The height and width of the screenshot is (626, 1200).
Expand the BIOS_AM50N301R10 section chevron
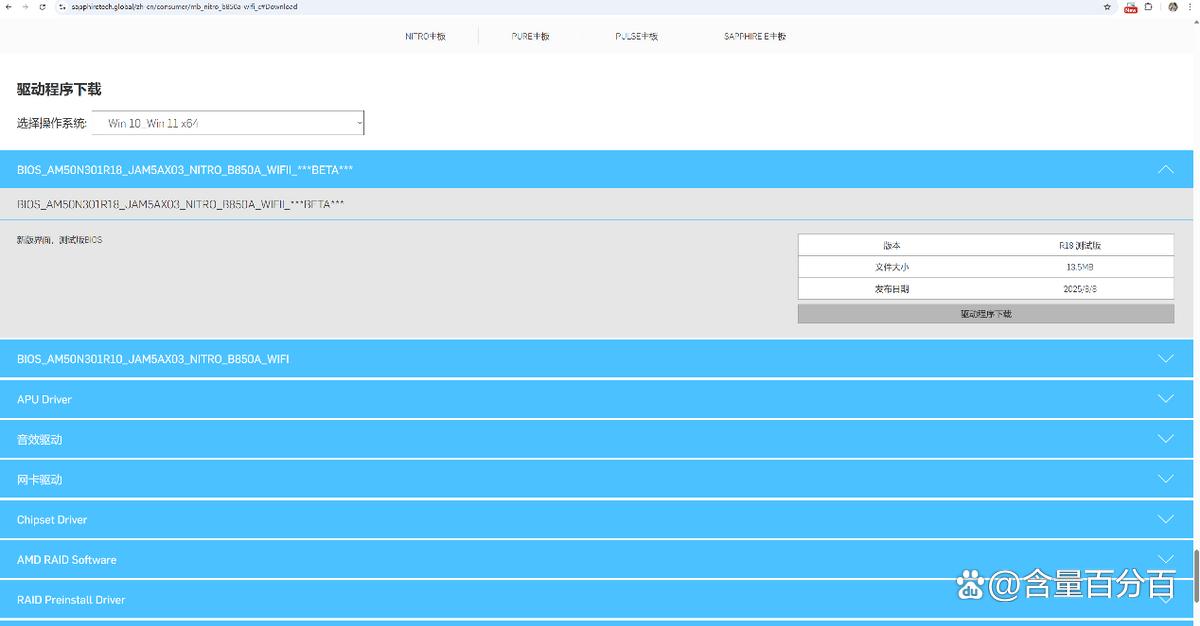[1165, 358]
